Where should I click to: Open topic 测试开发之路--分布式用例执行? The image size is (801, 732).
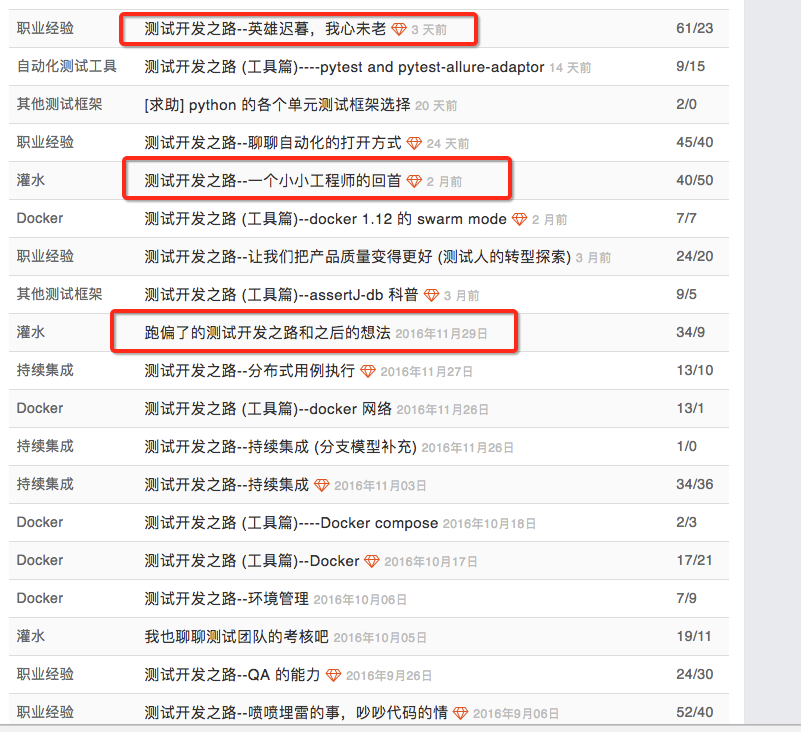pyautogui.click(x=250, y=370)
